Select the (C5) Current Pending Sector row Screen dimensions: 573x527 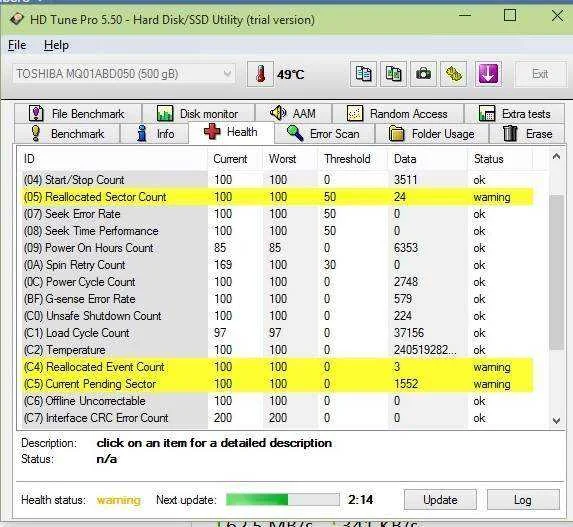(x=277, y=384)
